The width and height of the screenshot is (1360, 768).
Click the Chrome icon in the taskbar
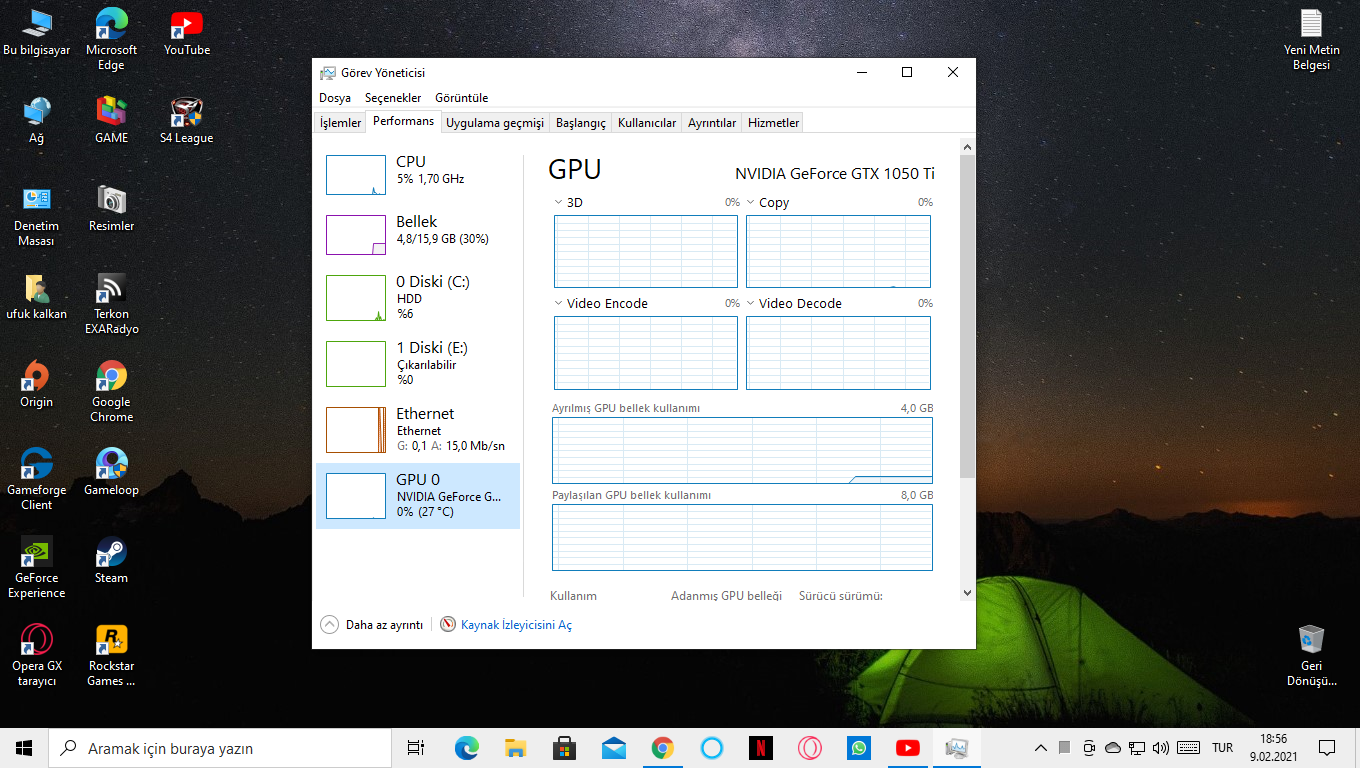click(662, 748)
